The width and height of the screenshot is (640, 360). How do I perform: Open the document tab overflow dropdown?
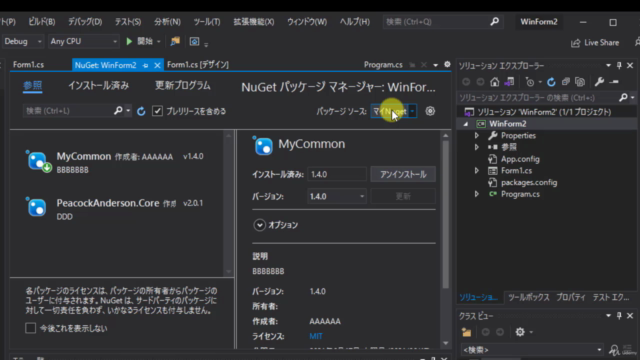coord(436,65)
